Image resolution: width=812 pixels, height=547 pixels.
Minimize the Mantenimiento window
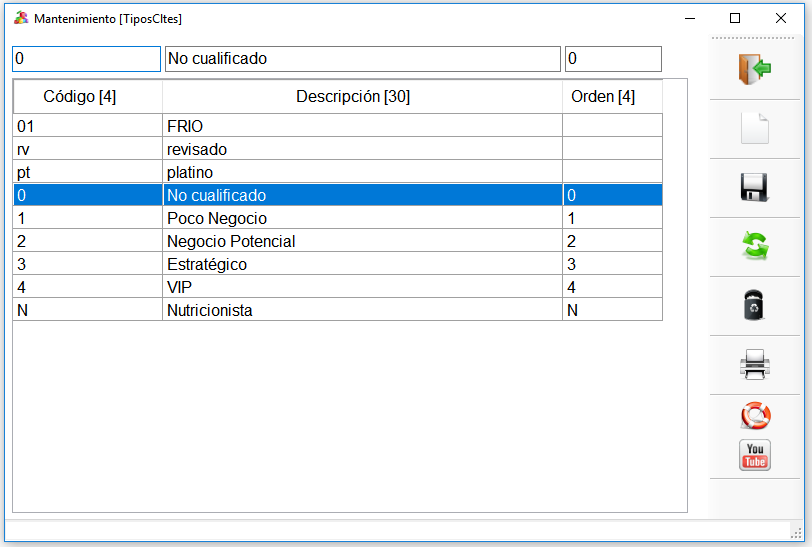tap(690, 18)
